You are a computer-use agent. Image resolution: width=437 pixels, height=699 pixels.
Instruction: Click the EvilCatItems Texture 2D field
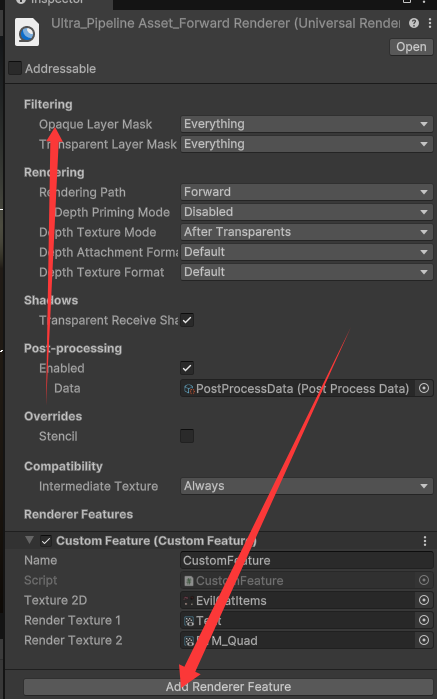[x=297, y=600]
